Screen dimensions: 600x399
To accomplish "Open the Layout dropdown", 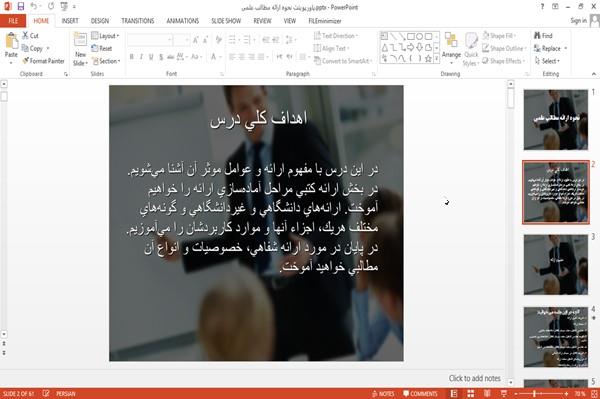I will [106, 36].
